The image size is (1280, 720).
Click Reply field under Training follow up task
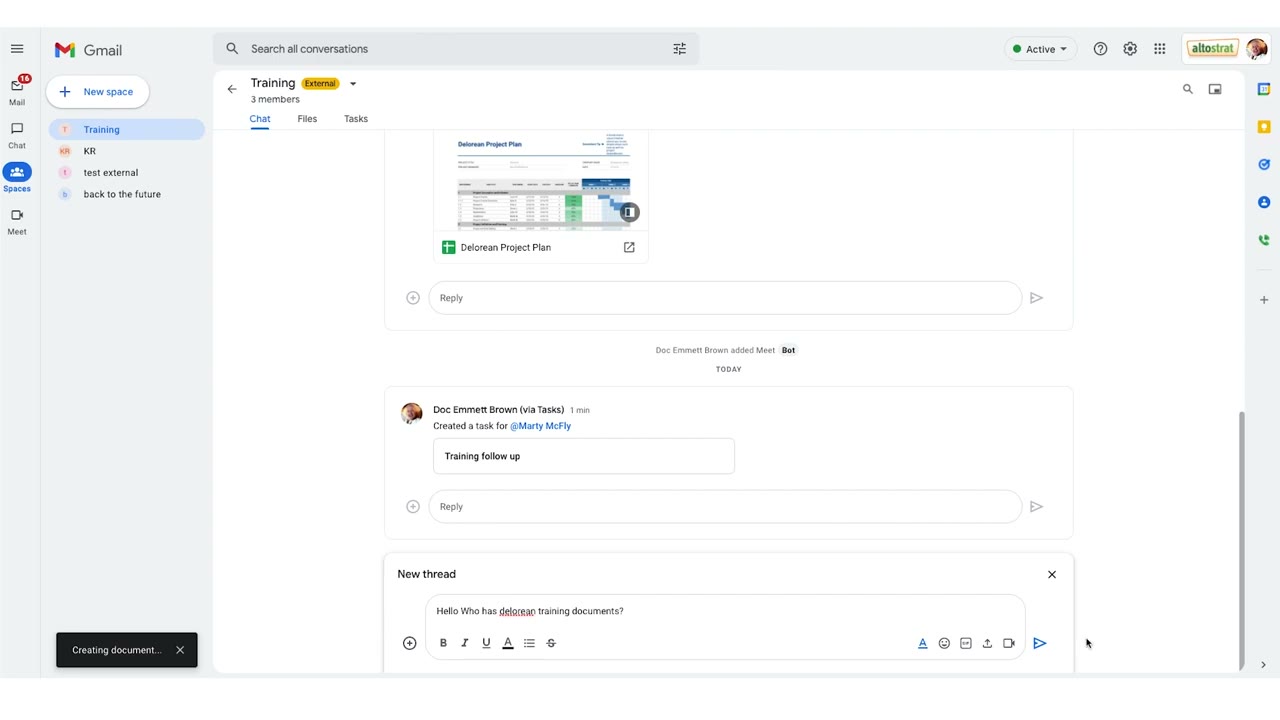[x=725, y=507]
